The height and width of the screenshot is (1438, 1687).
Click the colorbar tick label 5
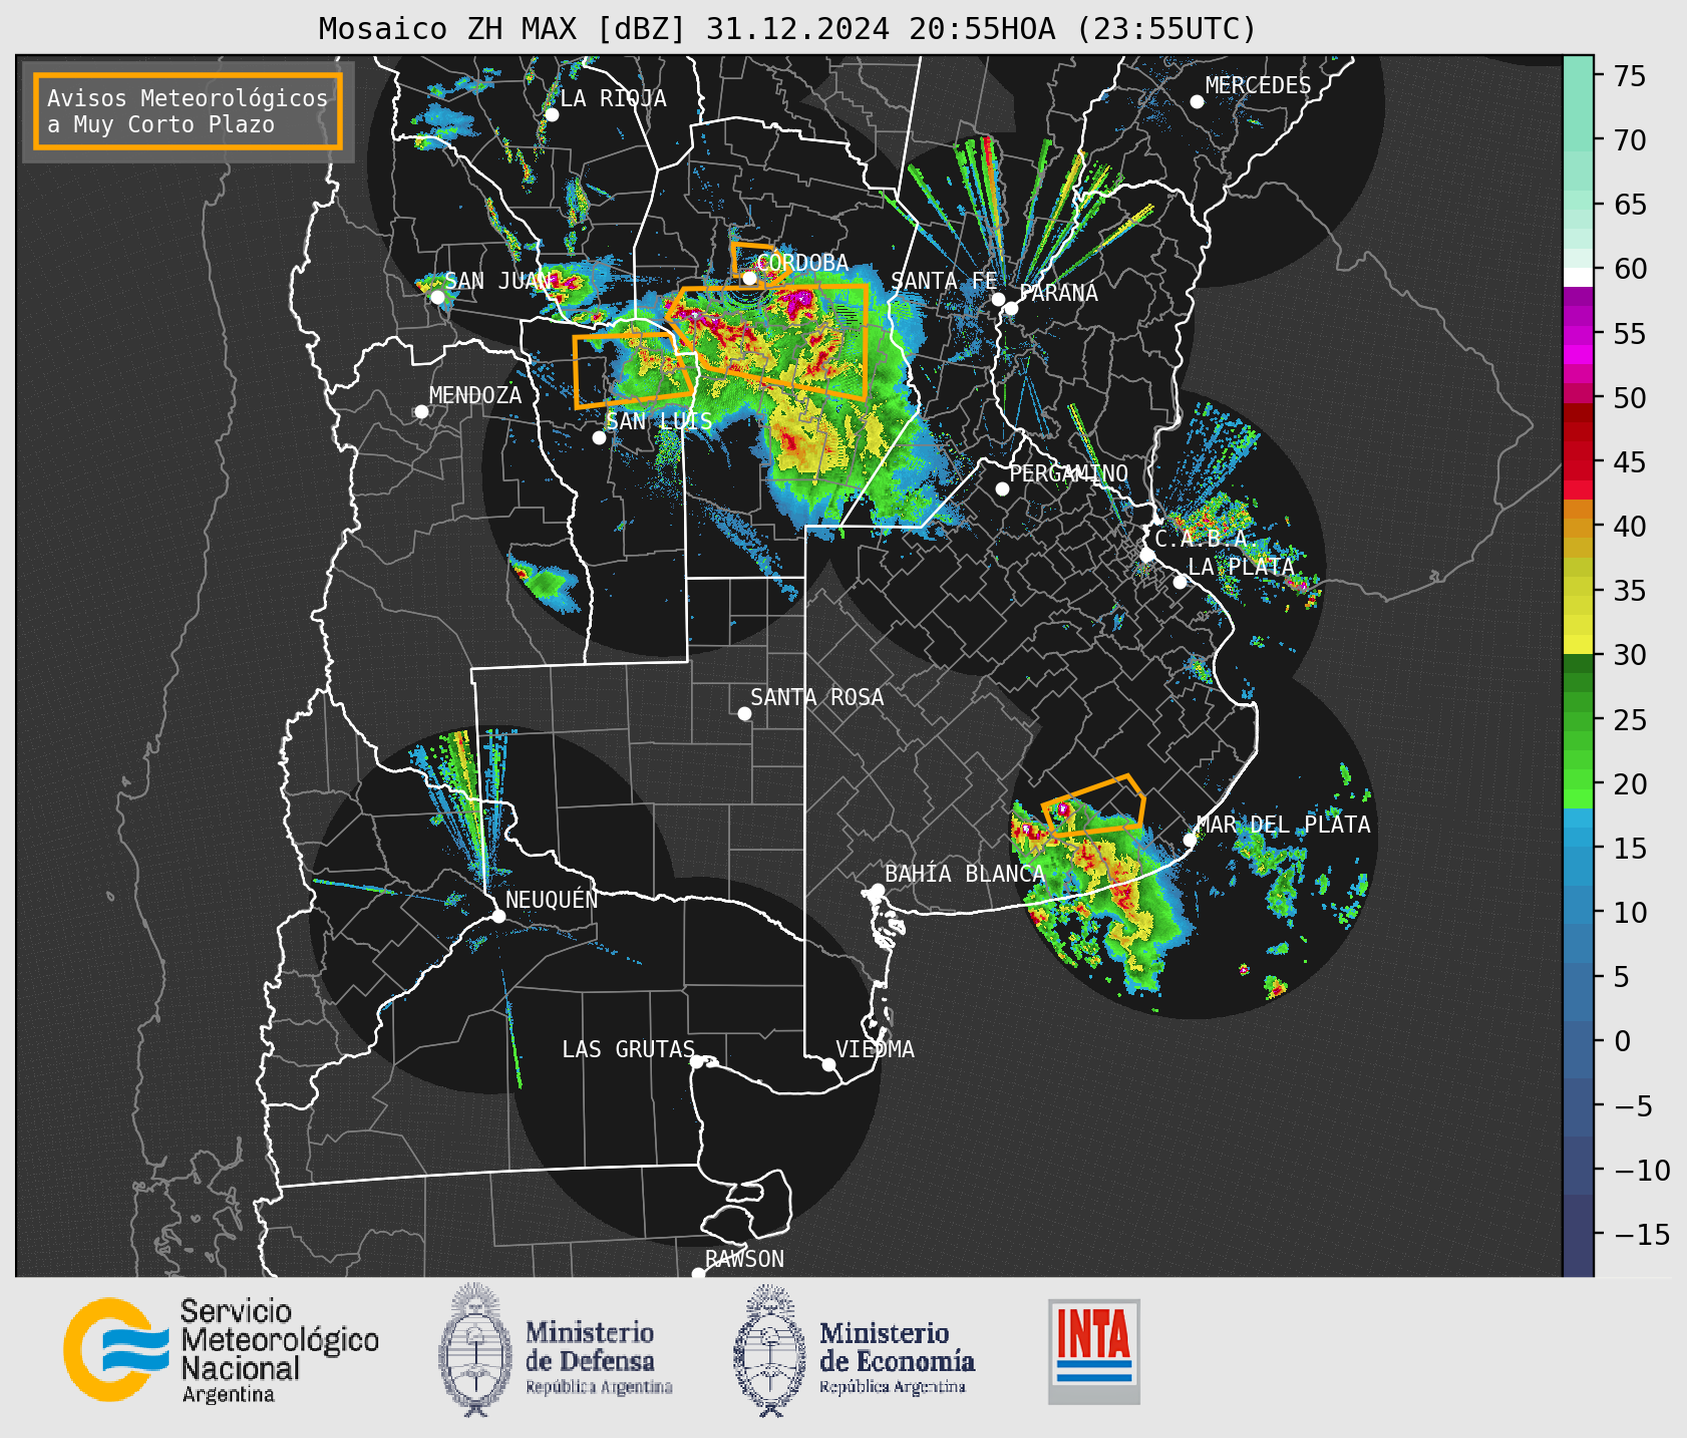[1622, 977]
